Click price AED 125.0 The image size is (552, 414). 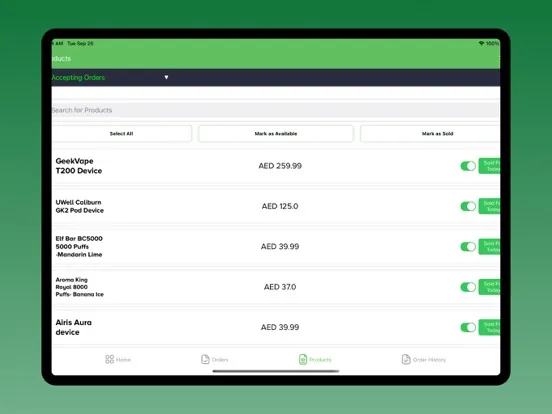280,206
